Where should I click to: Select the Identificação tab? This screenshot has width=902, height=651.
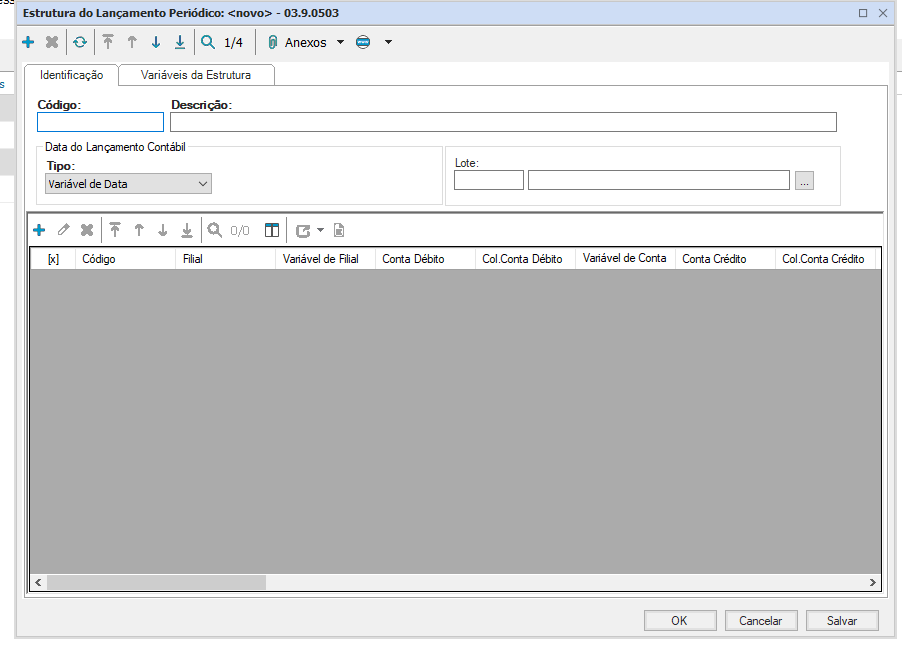pos(71,75)
